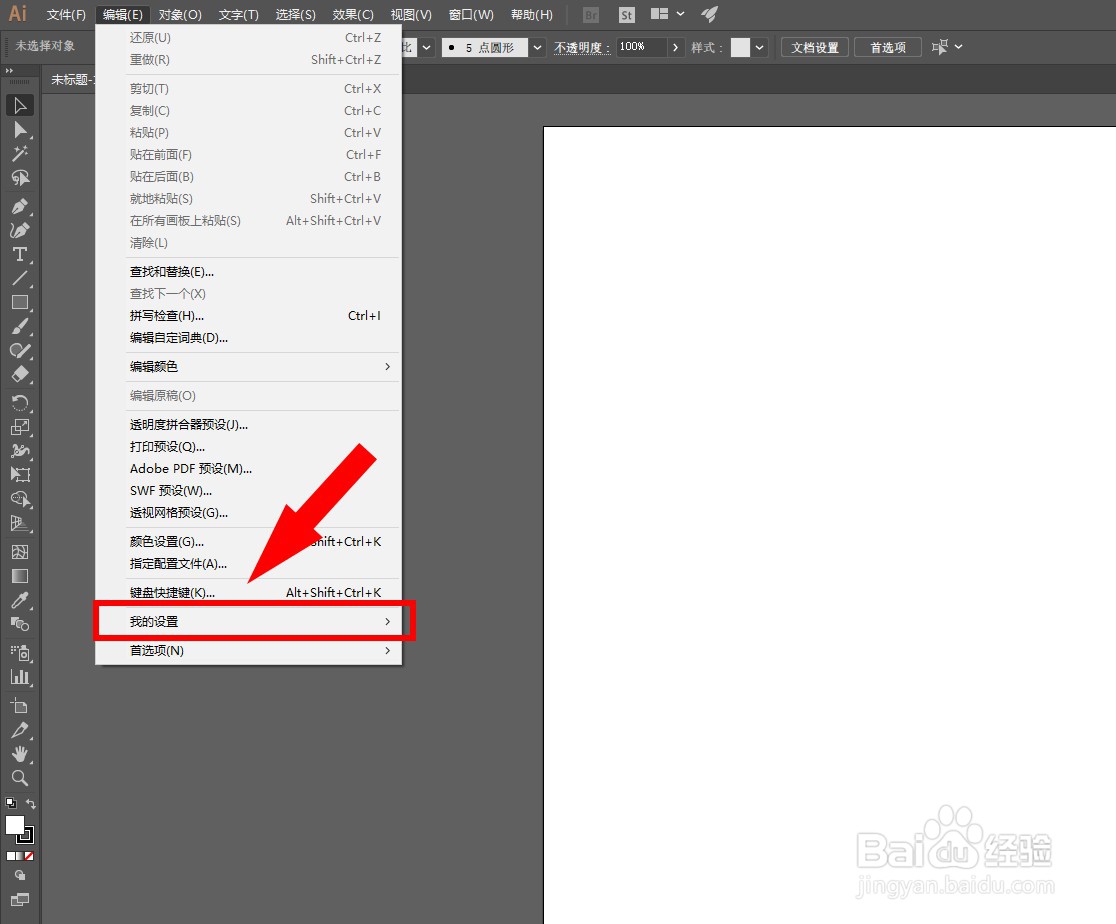Select the Direct Selection tool
Image resolution: width=1116 pixels, height=924 pixels.
click(x=20, y=130)
